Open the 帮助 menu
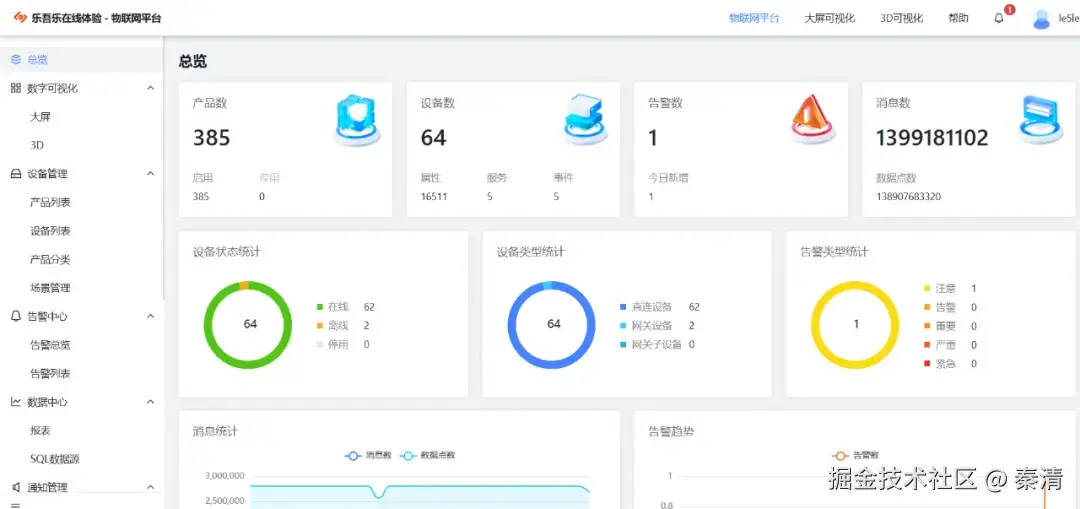The height and width of the screenshot is (509, 1080). pyautogui.click(x=958, y=19)
